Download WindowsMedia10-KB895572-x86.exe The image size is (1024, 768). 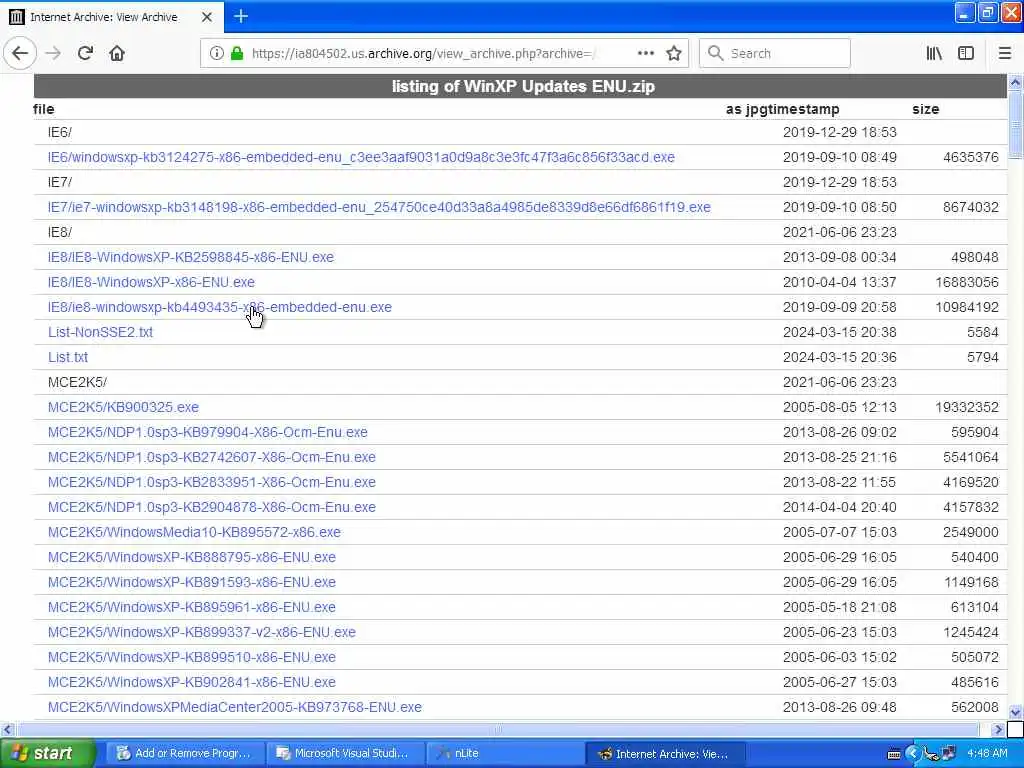coord(194,532)
